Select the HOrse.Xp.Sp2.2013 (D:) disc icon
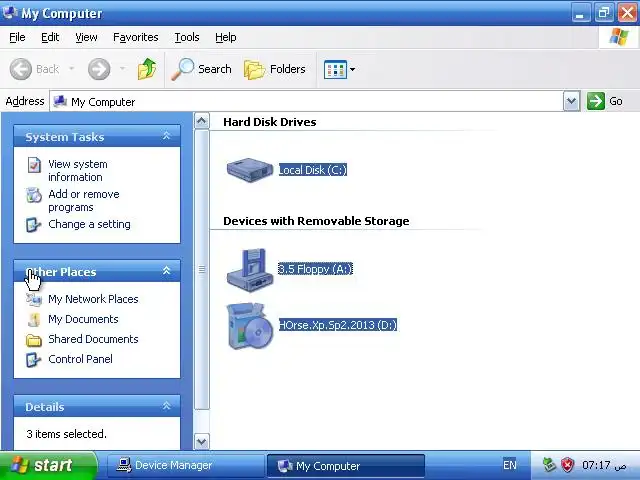640x480 pixels. click(x=249, y=326)
